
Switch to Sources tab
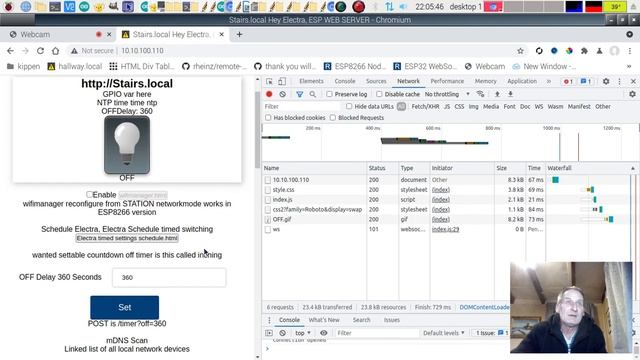click(x=376, y=81)
